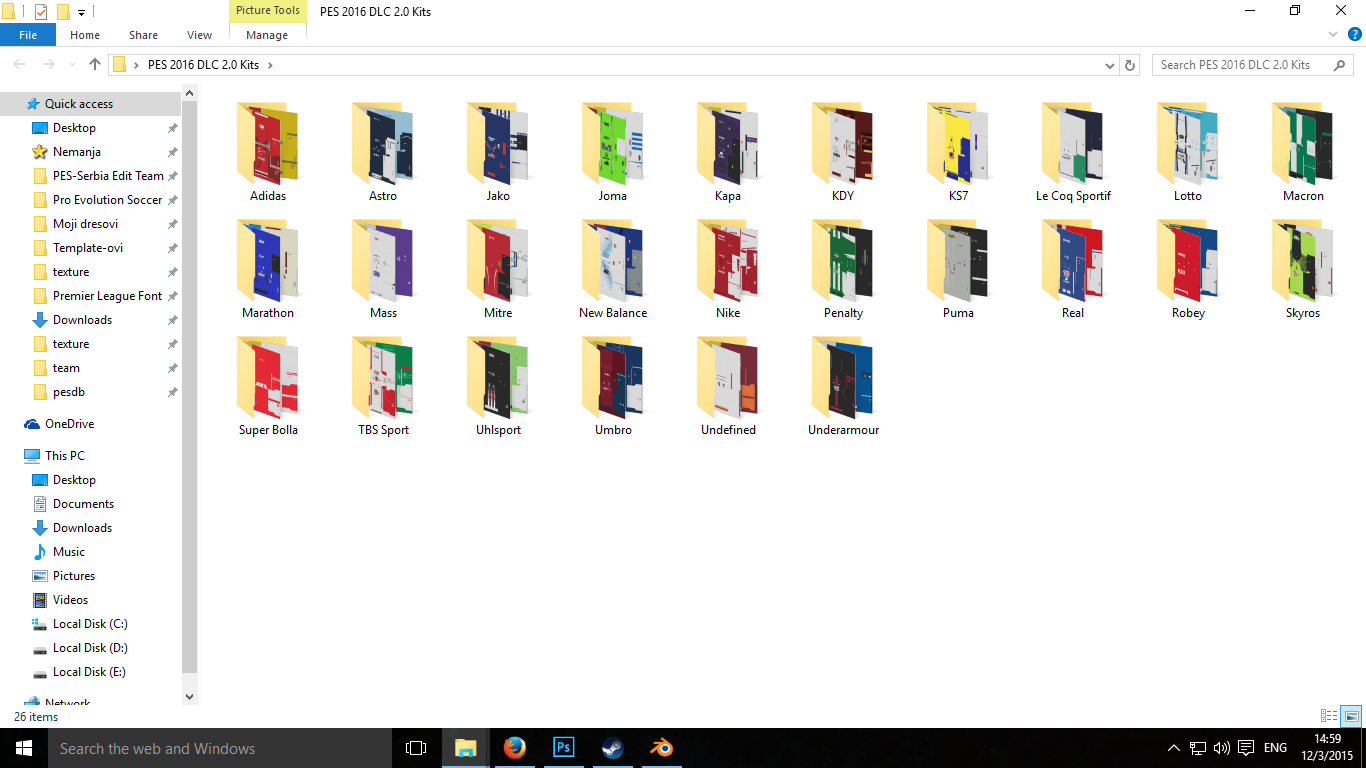Switch to the Share ribbon tab
This screenshot has height=768, width=1366.
click(x=143, y=35)
